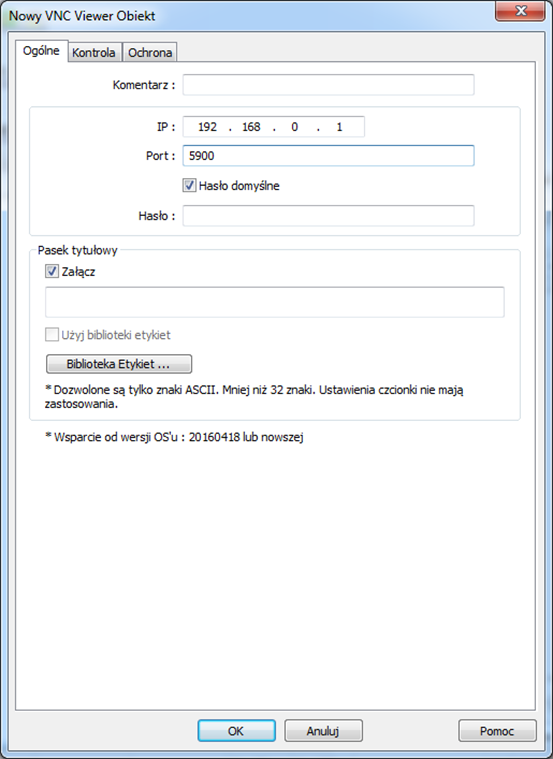Click the Port label
553x759 pixels.
click(160, 156)
